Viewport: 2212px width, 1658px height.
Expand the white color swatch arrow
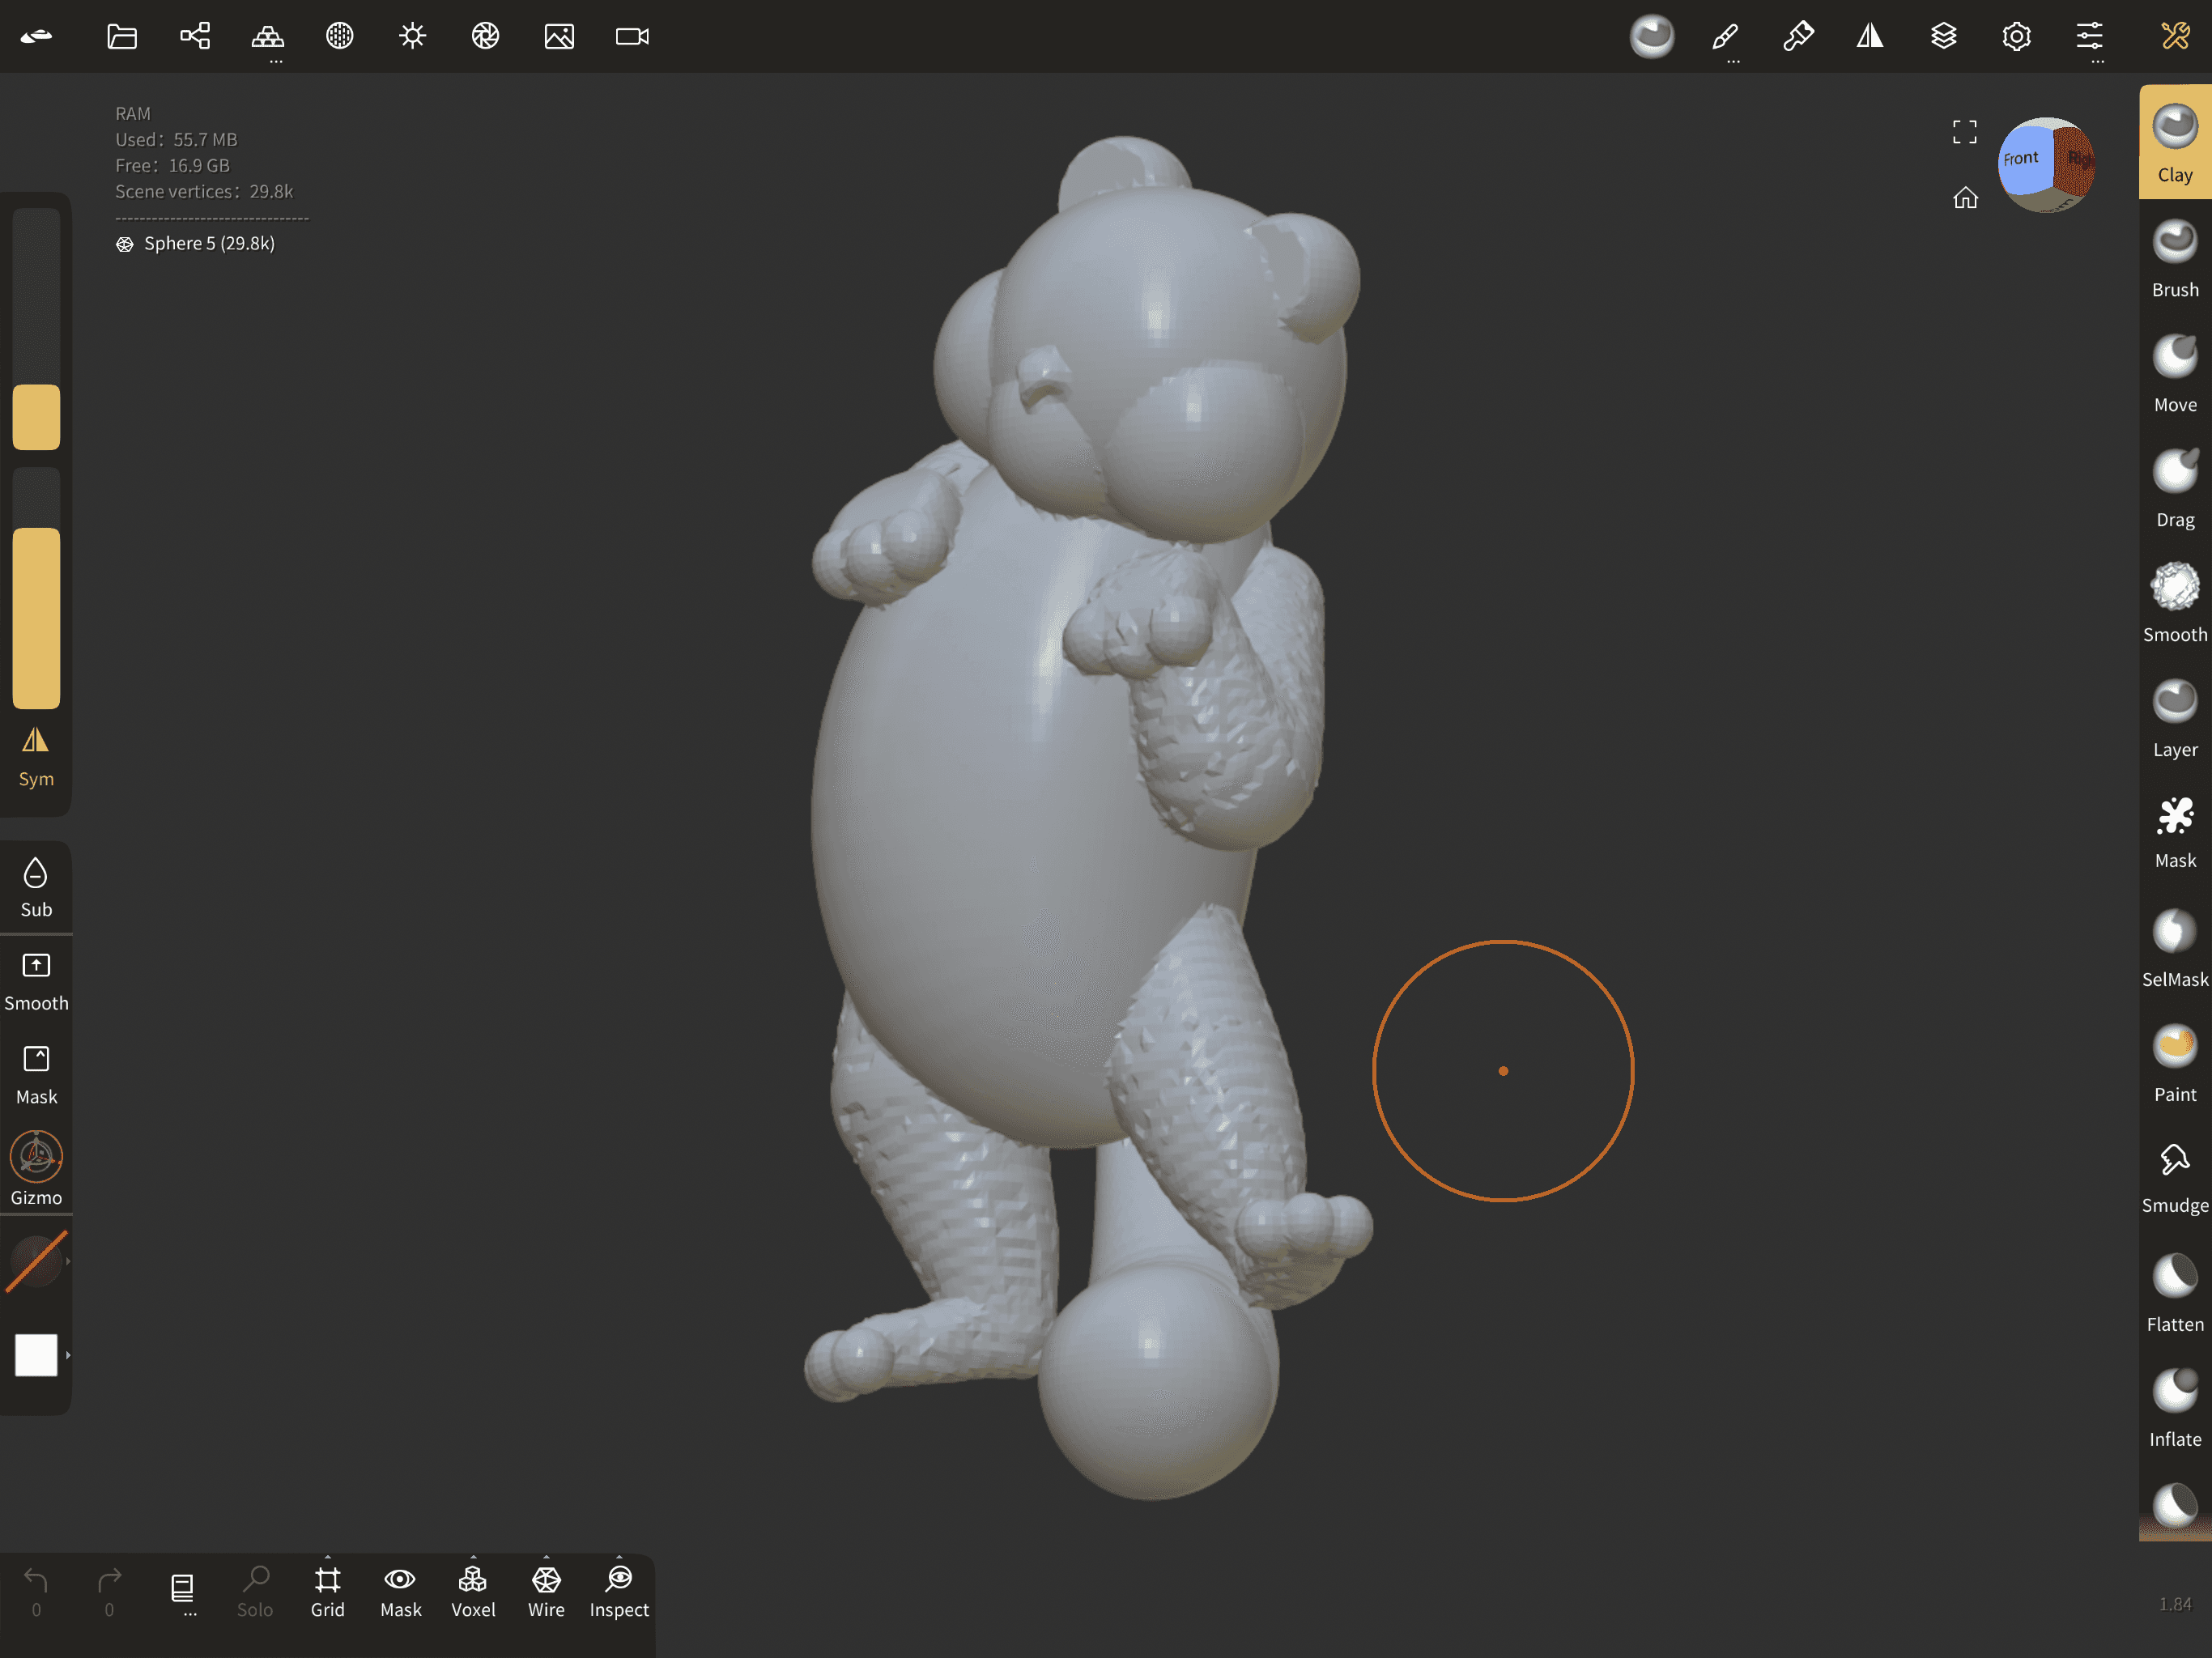68,1355
